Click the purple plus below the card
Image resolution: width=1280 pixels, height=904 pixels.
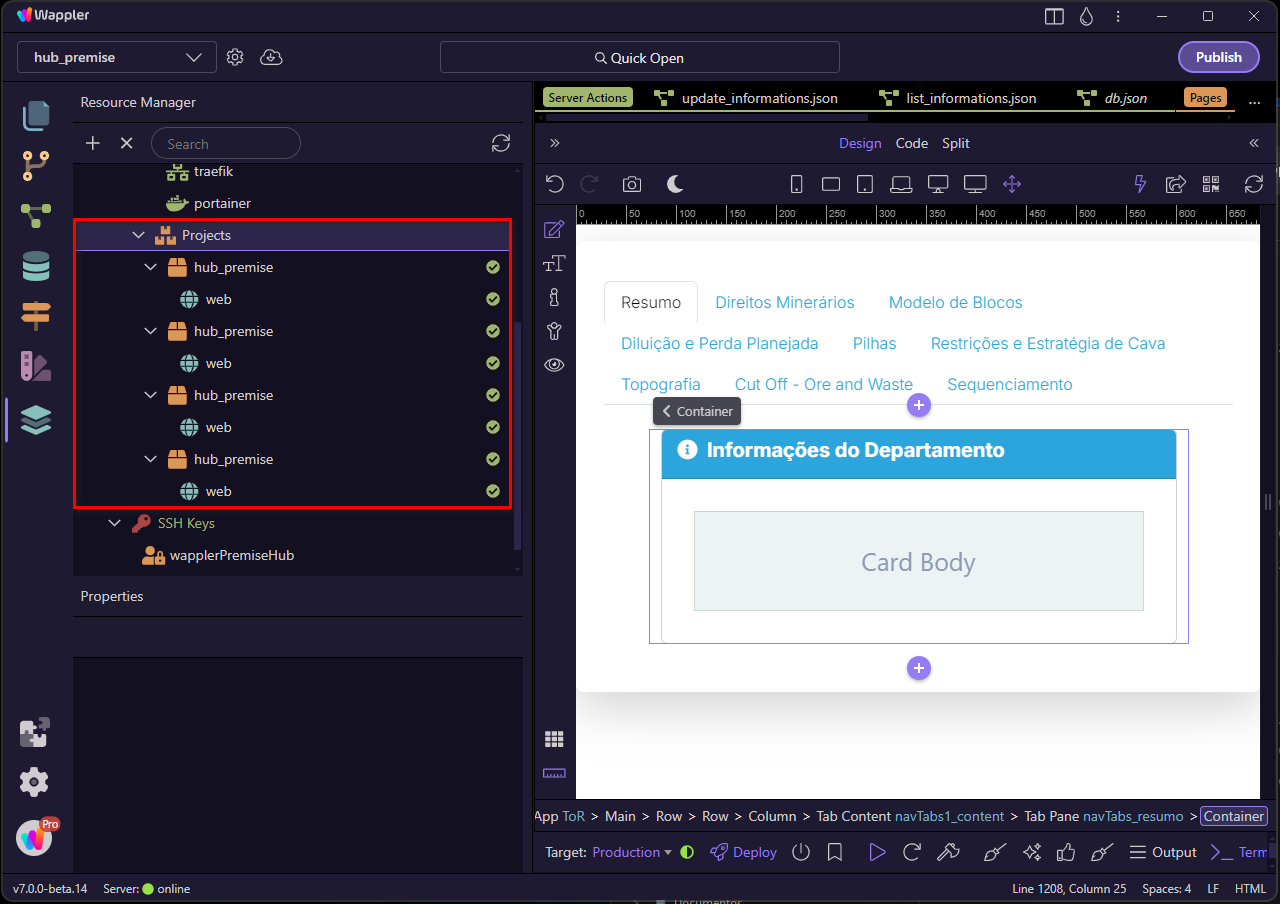click(x=919, y=668)
